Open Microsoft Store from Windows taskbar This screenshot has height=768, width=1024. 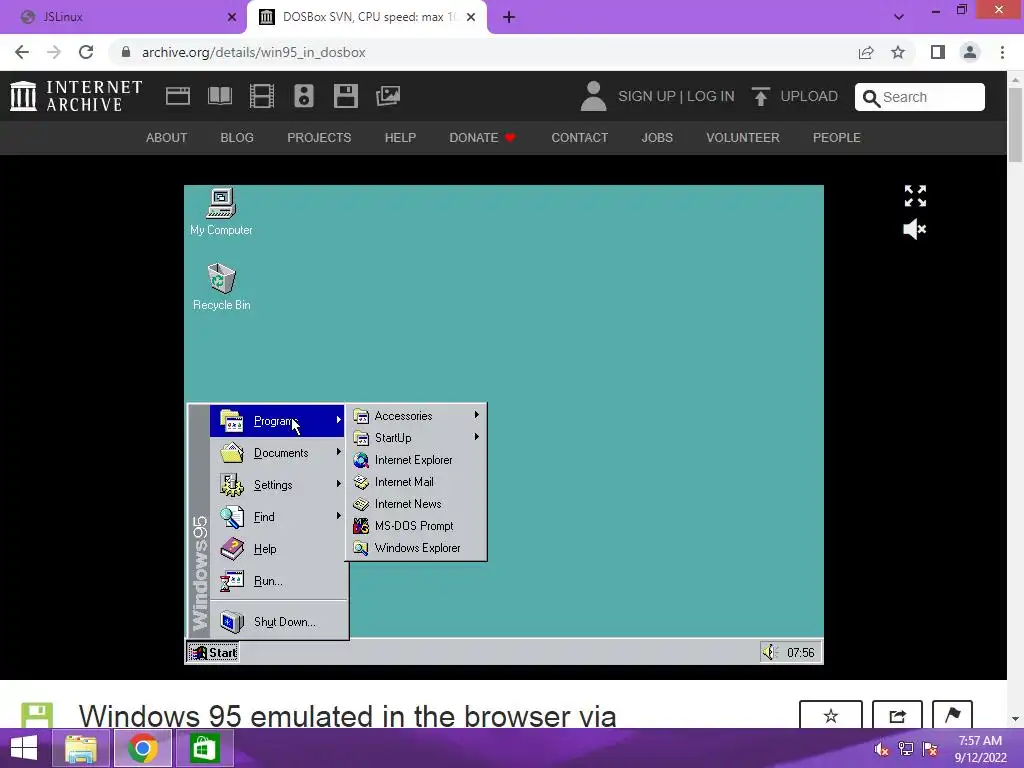coord(204,748)
